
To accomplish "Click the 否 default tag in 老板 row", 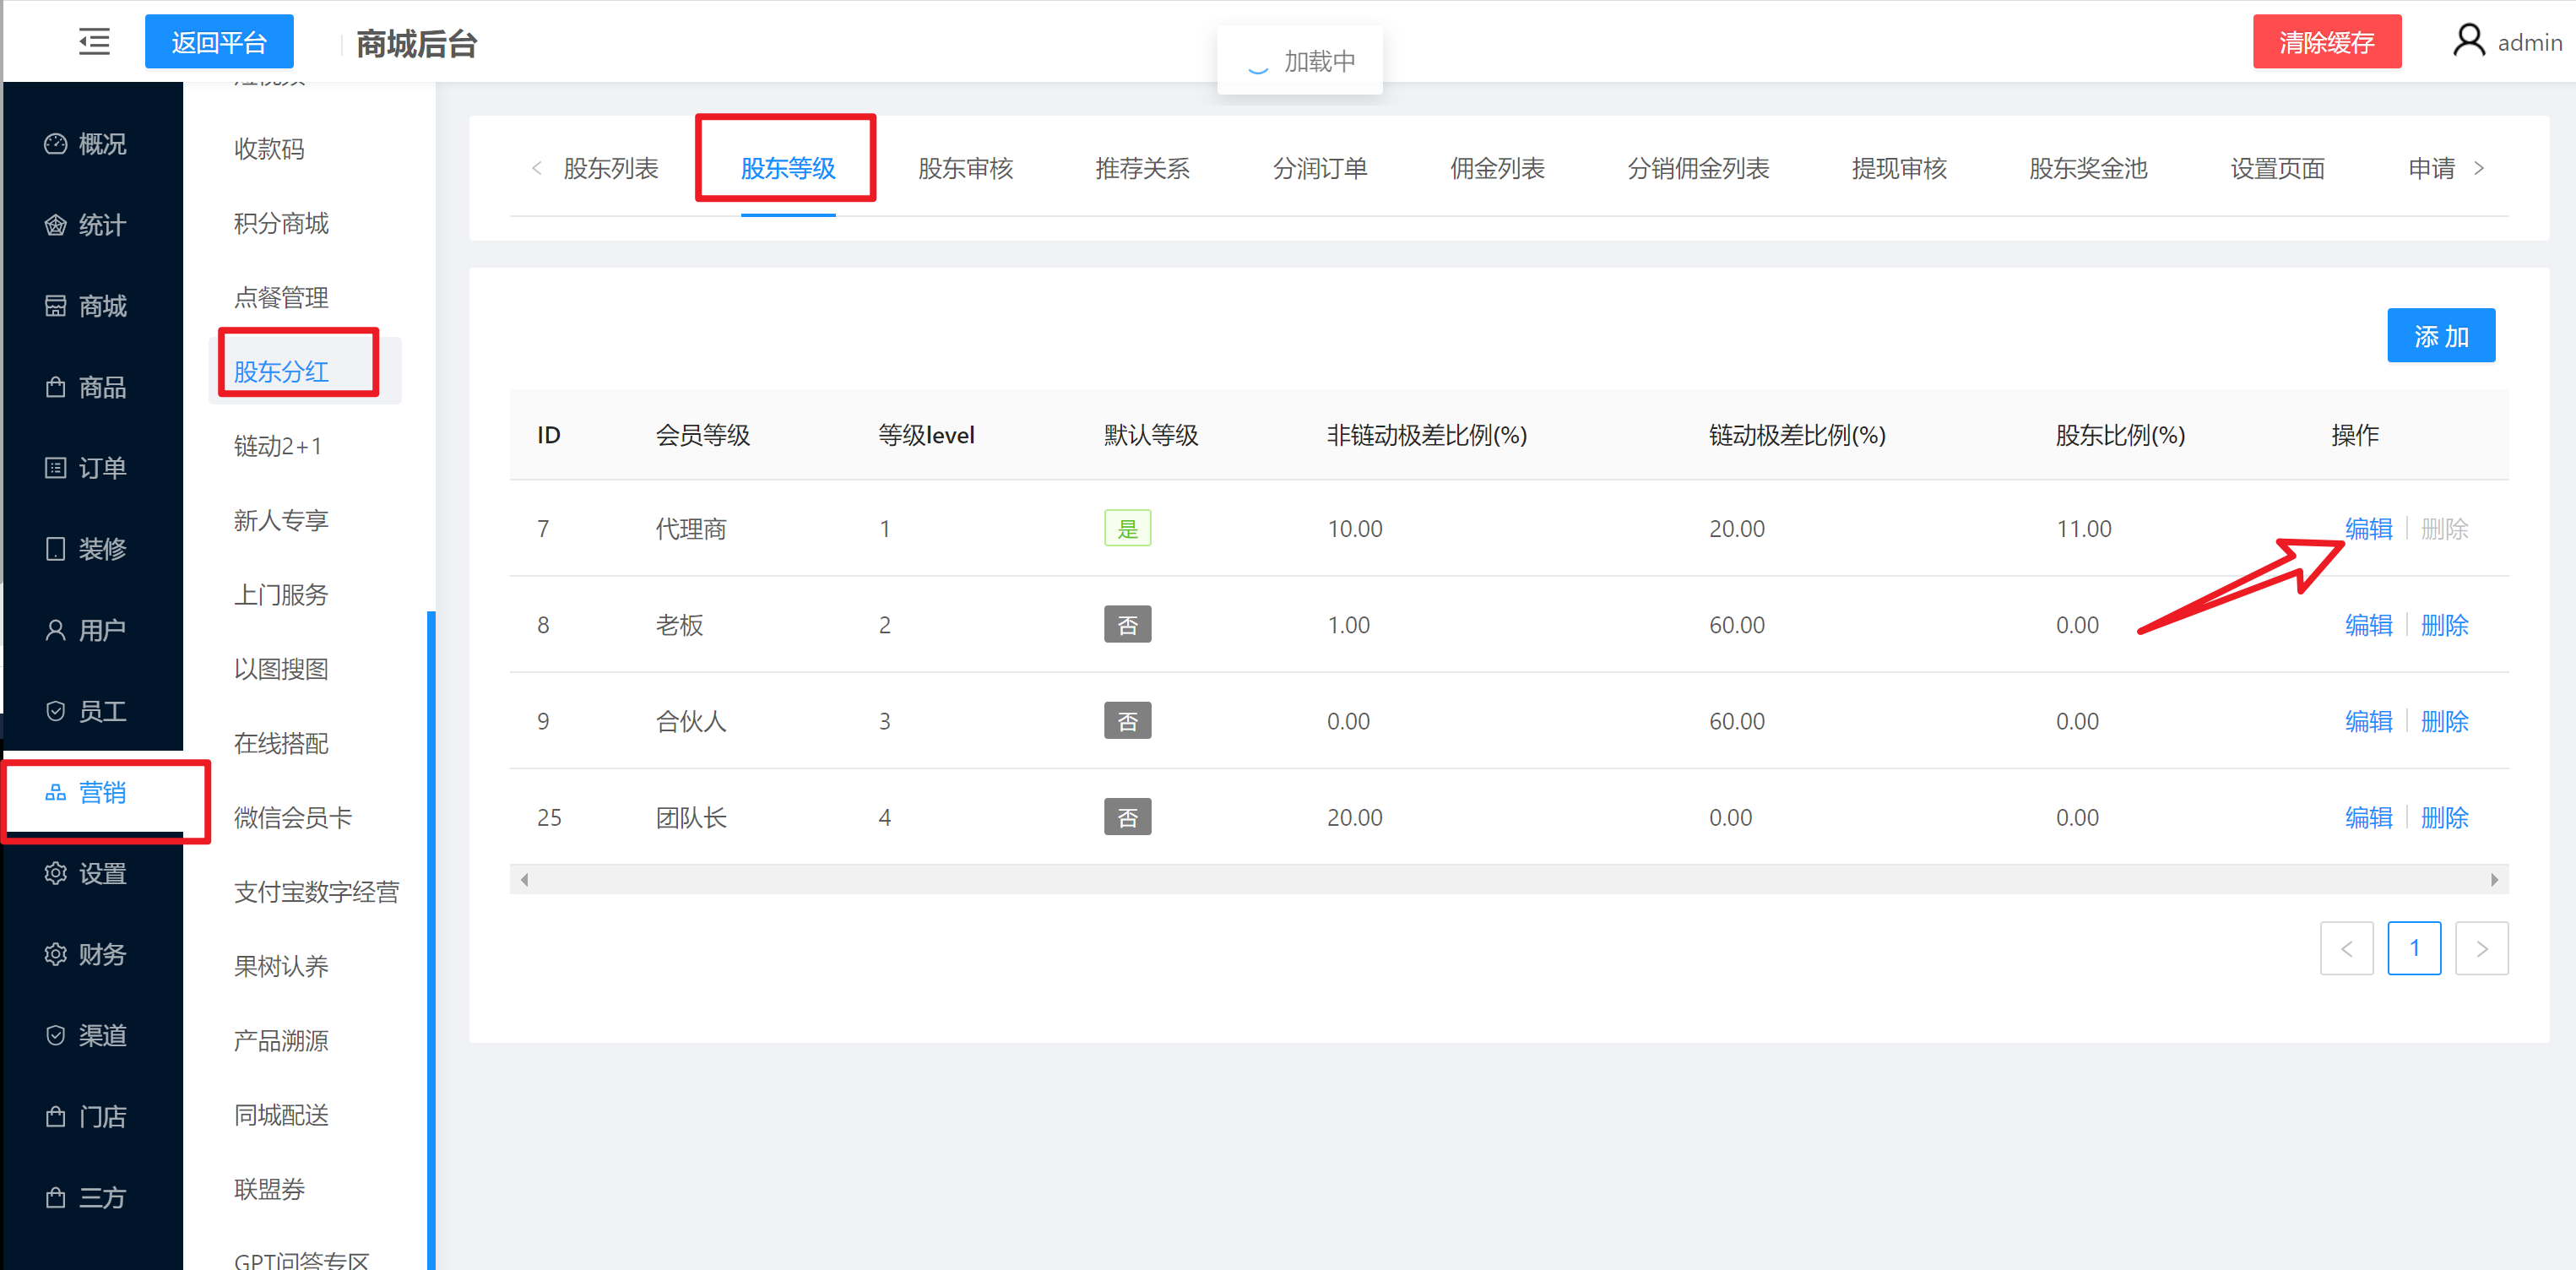I will (x=1127, y=625).
